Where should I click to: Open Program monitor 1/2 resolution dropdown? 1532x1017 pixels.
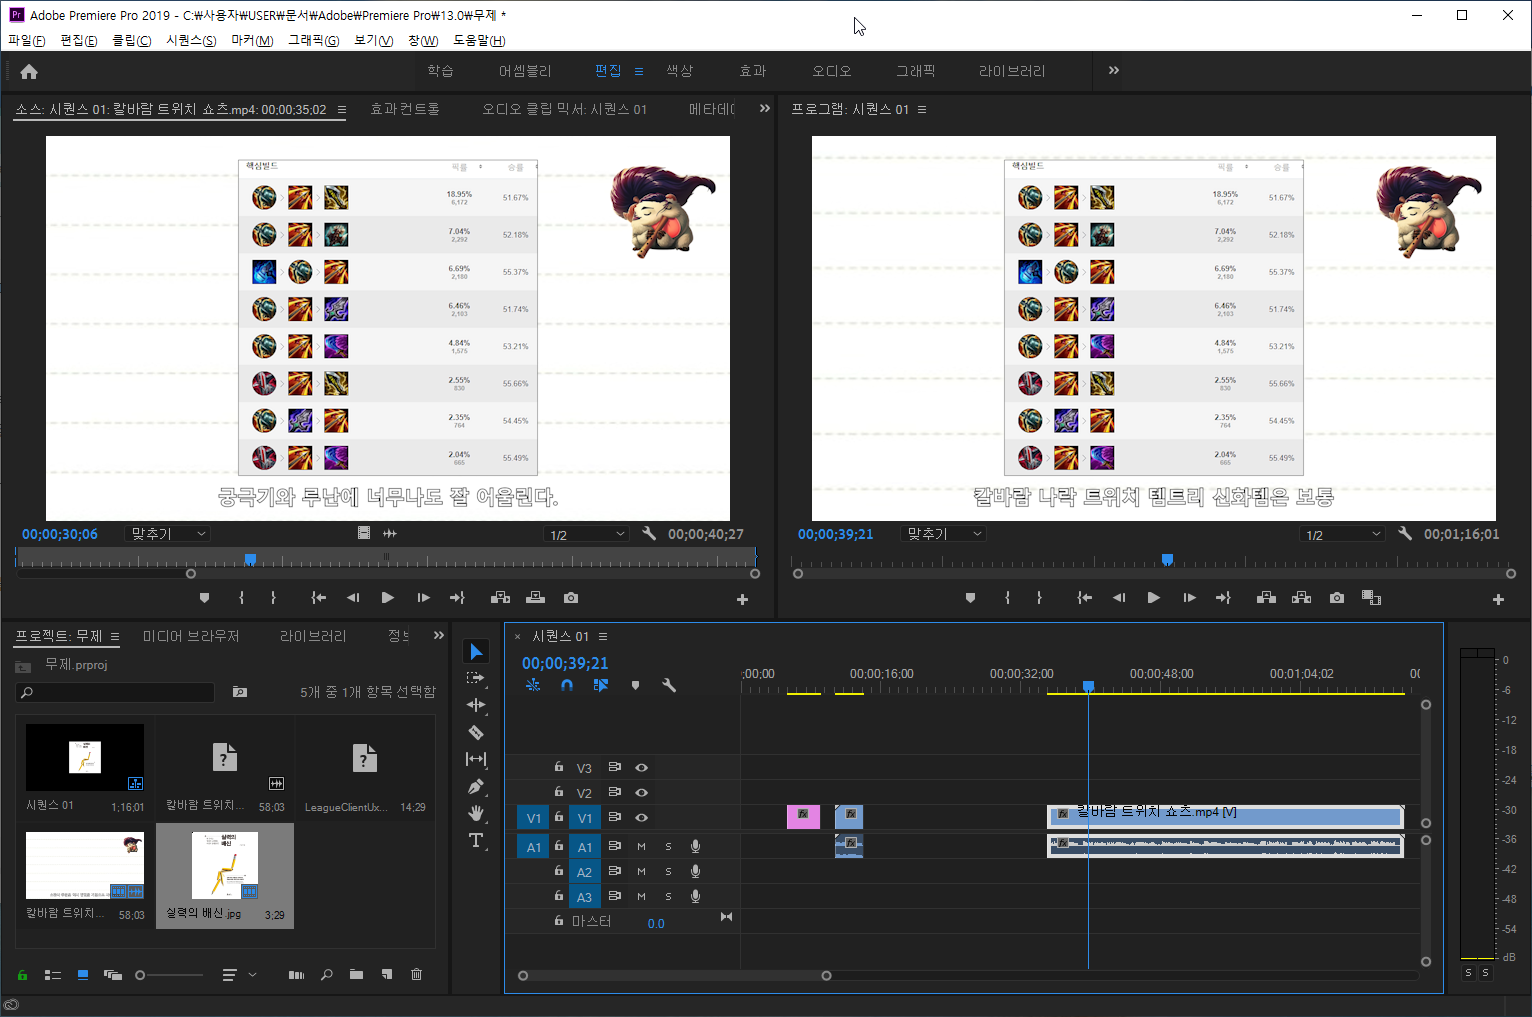(x=1343, y=535)
